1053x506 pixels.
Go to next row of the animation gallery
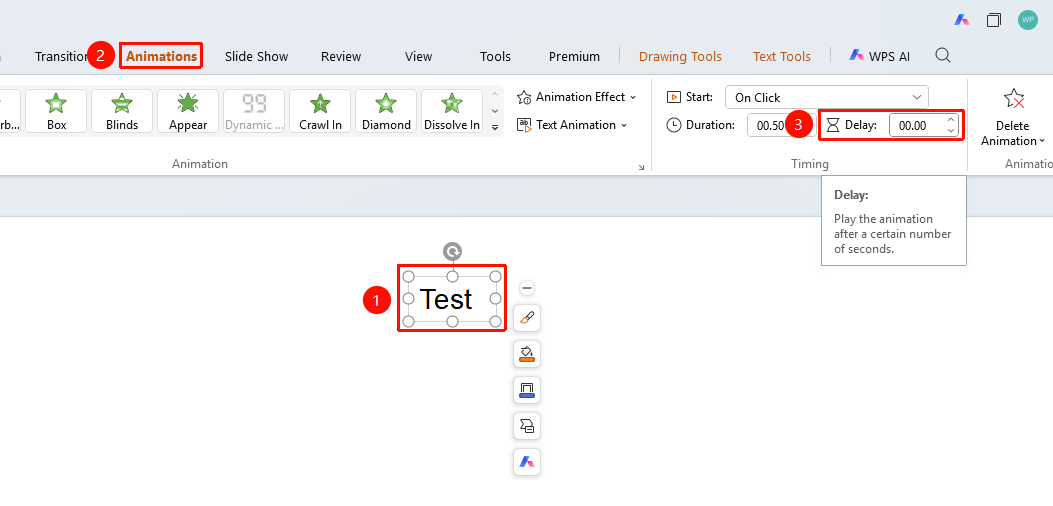pos(495,111)
